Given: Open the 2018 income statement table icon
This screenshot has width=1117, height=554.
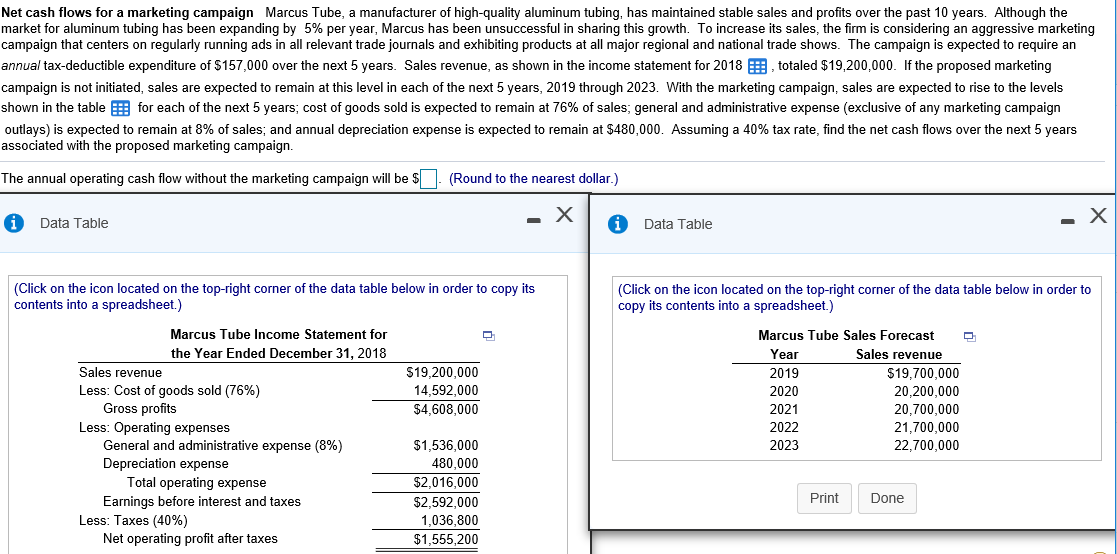Looking at the screenshot, I should [x=757, y=67].
